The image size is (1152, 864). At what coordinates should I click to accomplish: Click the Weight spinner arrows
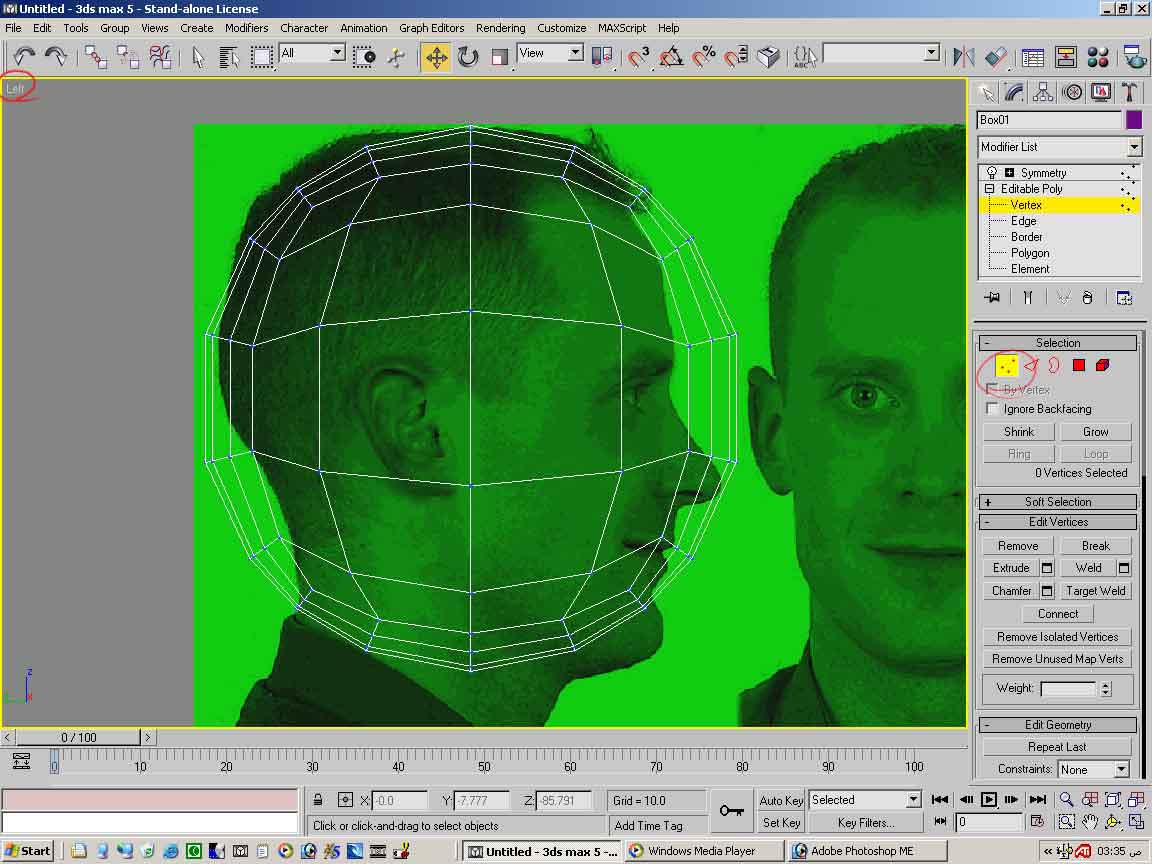coord(1106,688)
